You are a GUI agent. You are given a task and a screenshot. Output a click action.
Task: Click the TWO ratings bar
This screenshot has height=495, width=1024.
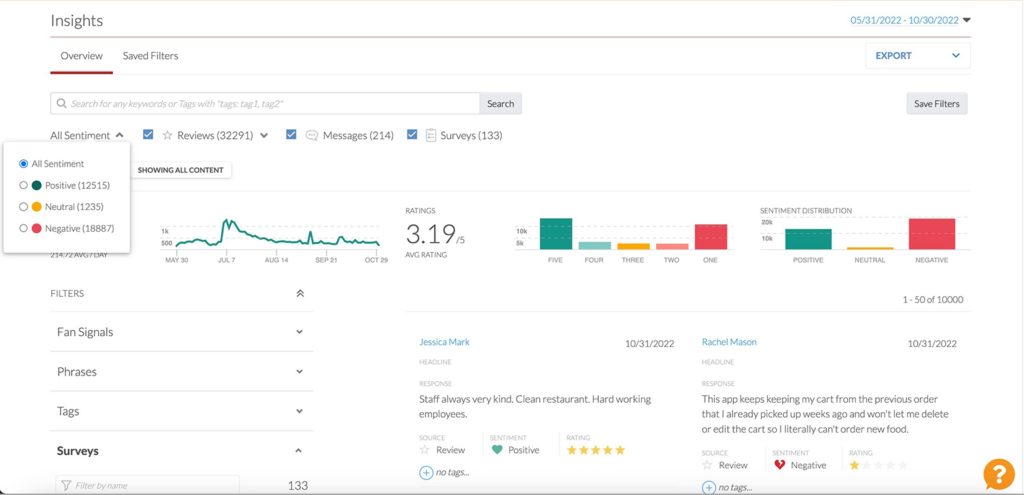[672, 246]
